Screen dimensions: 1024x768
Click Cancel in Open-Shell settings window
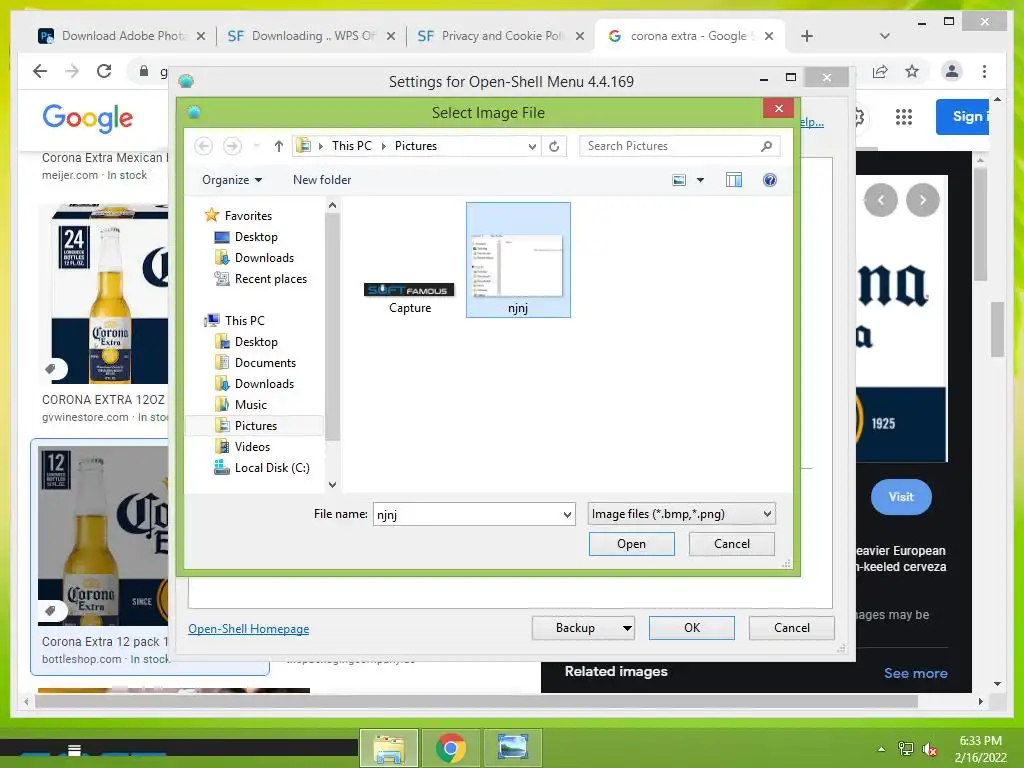792,628
